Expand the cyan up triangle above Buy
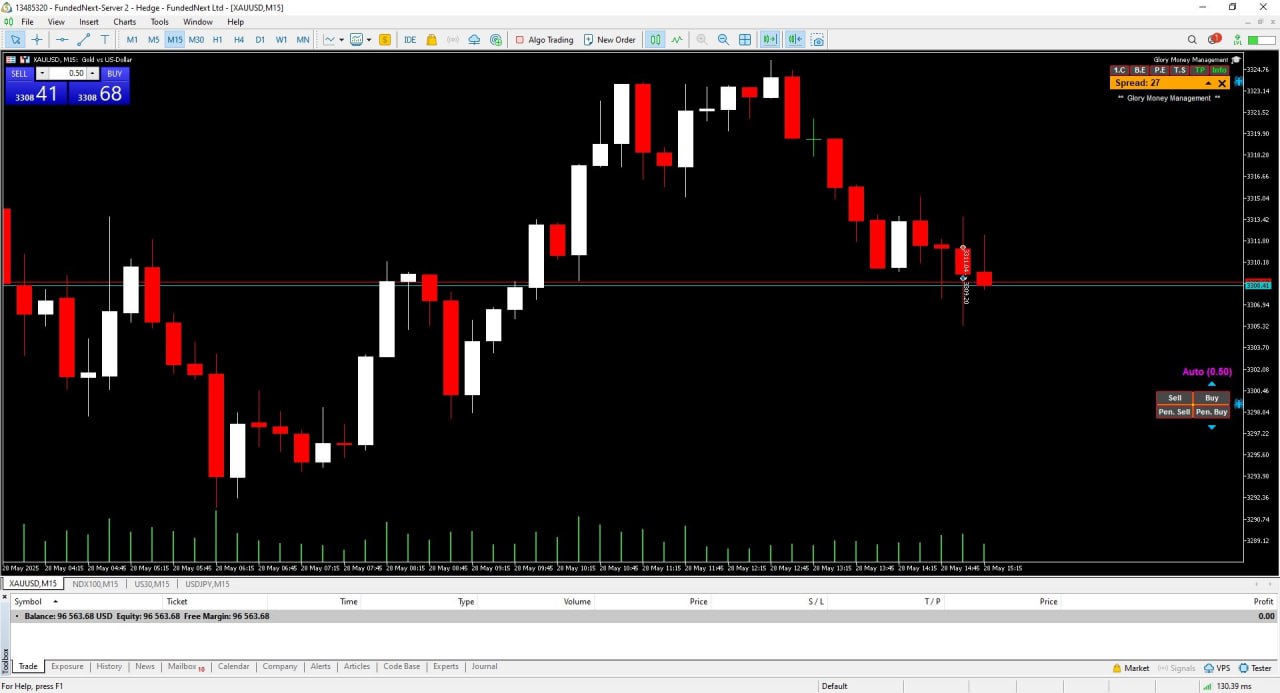 [x=1212, y=384]
